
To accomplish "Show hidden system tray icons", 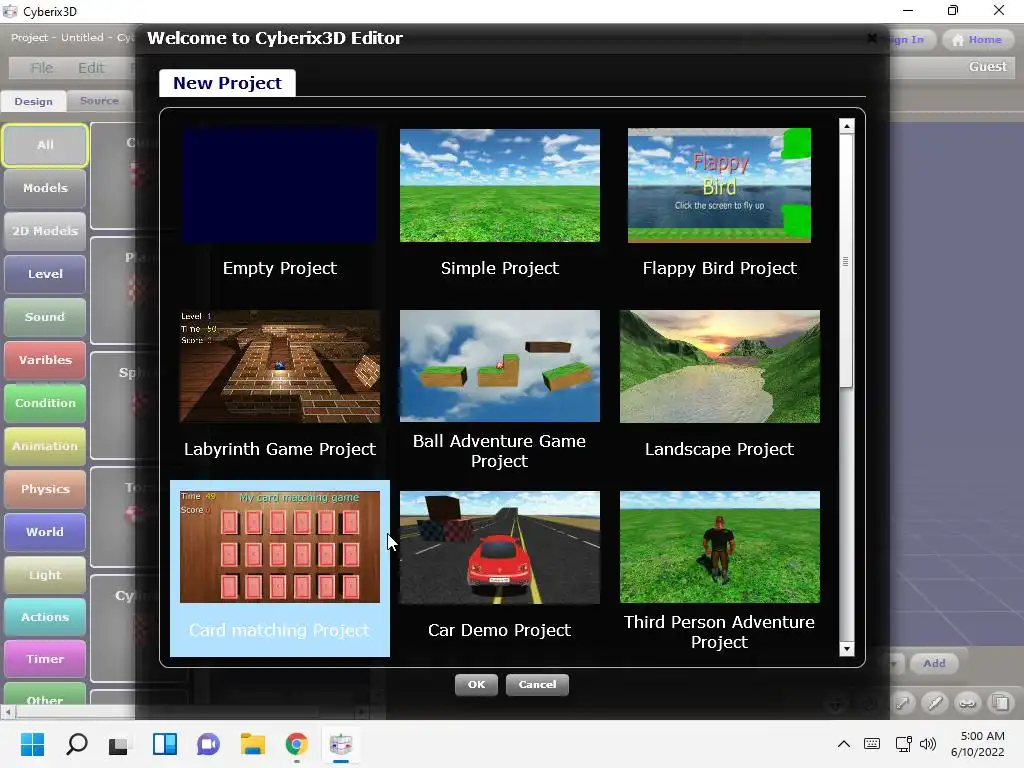I will coord(844,744).
